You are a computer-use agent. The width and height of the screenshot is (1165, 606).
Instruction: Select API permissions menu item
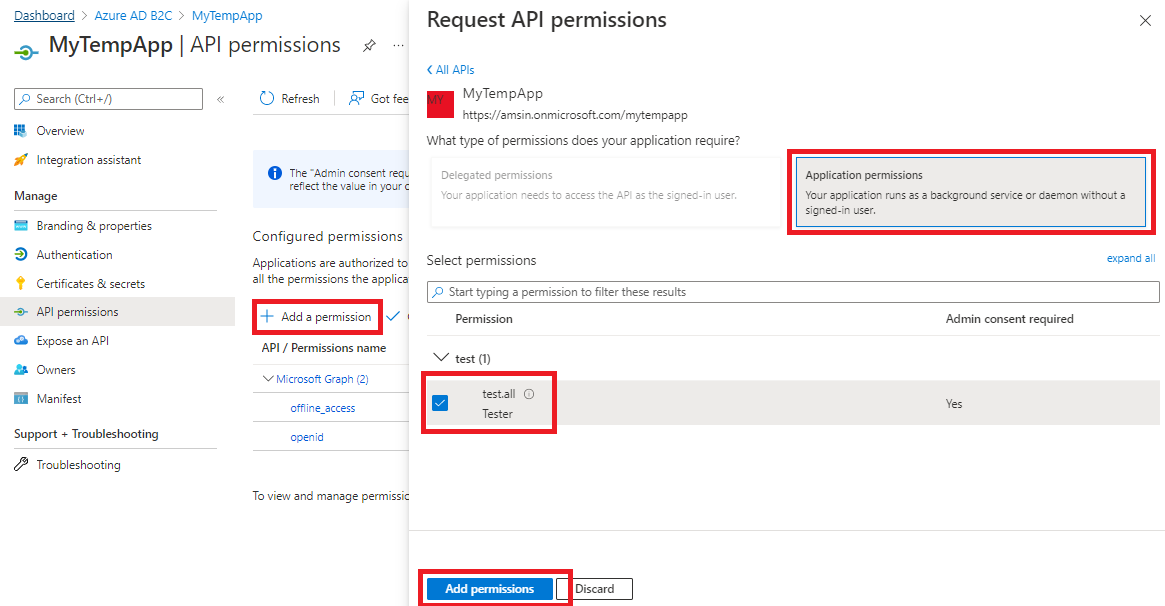77,312
